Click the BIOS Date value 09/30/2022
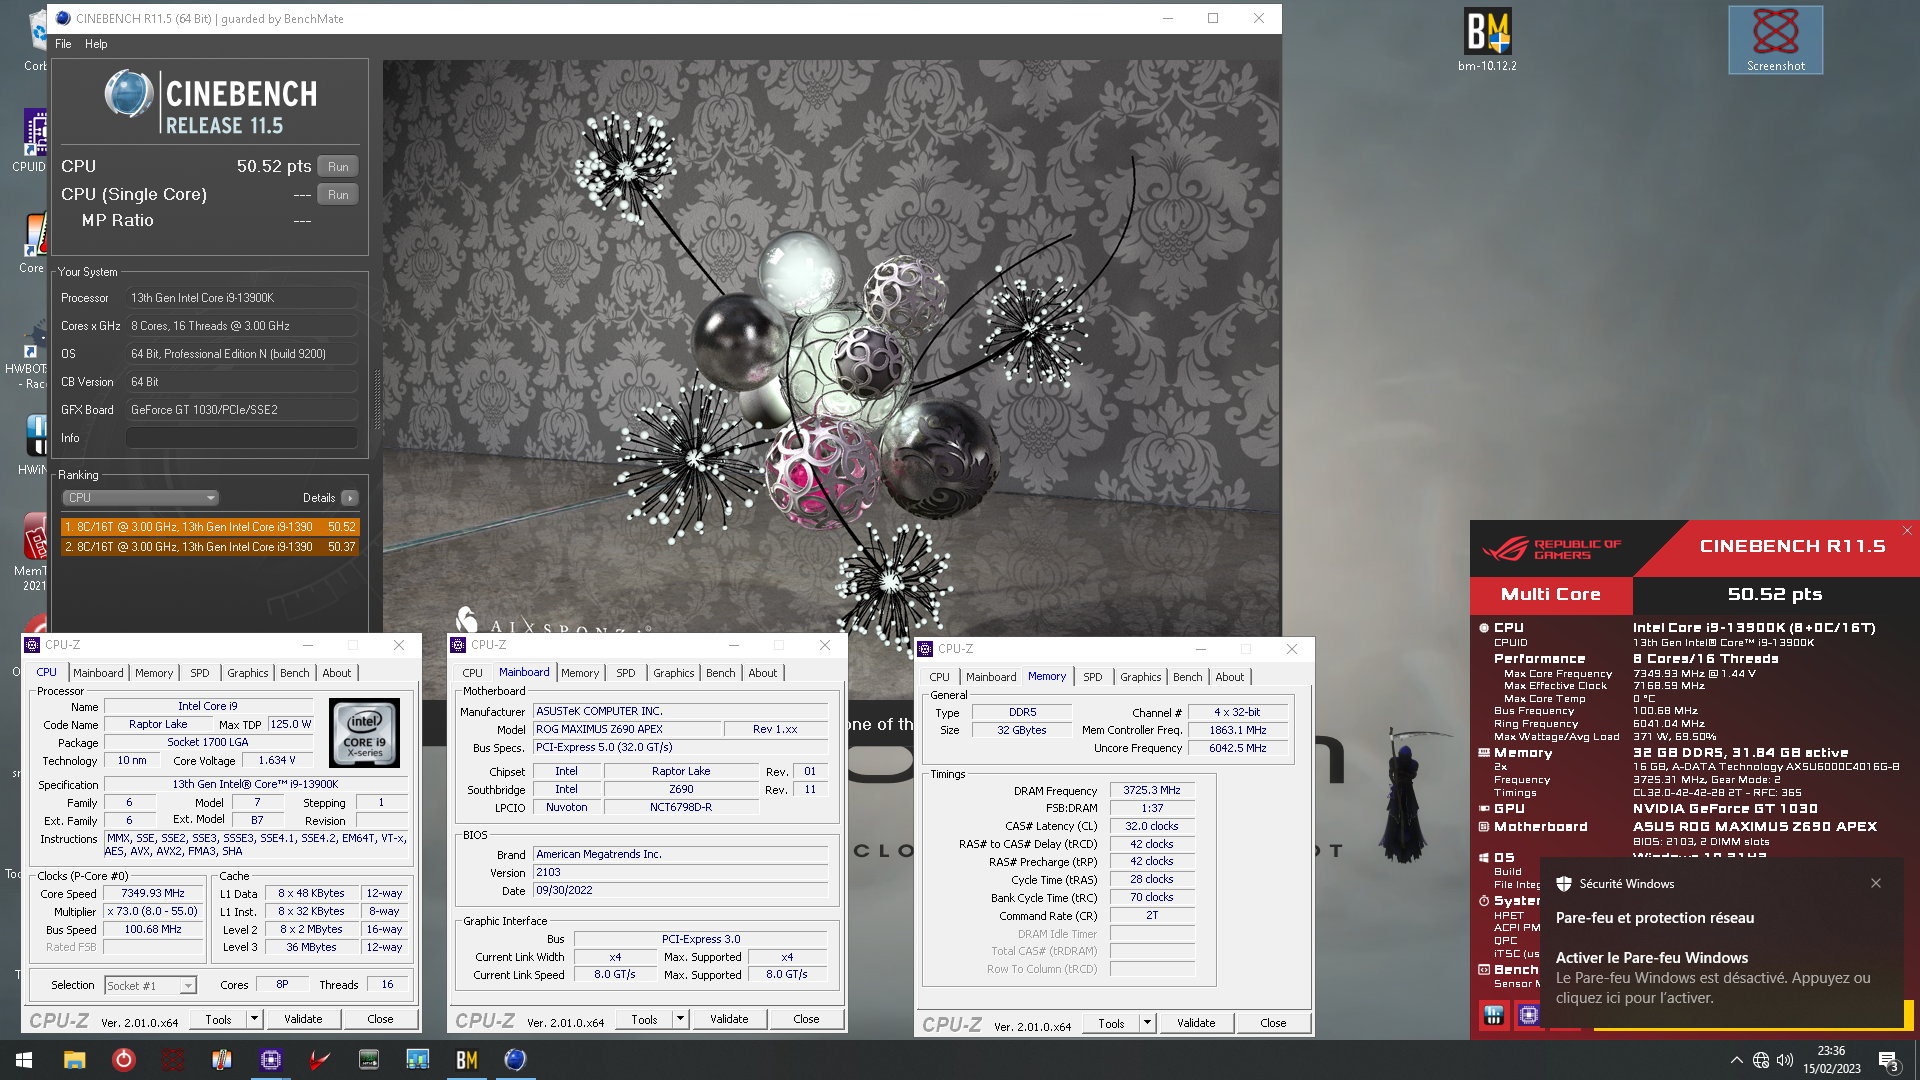 [680, 890]
